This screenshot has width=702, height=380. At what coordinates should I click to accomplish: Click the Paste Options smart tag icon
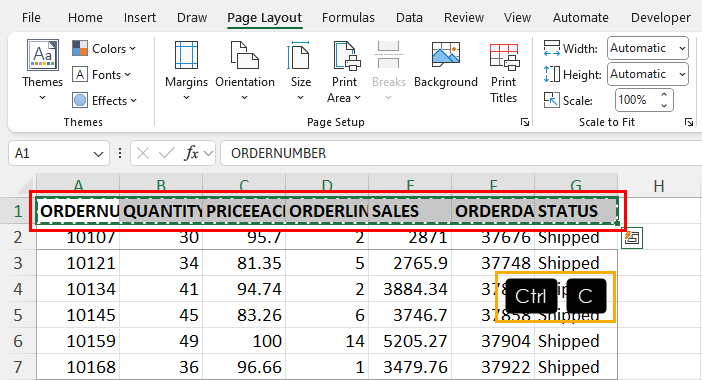(x=632, y=238)
